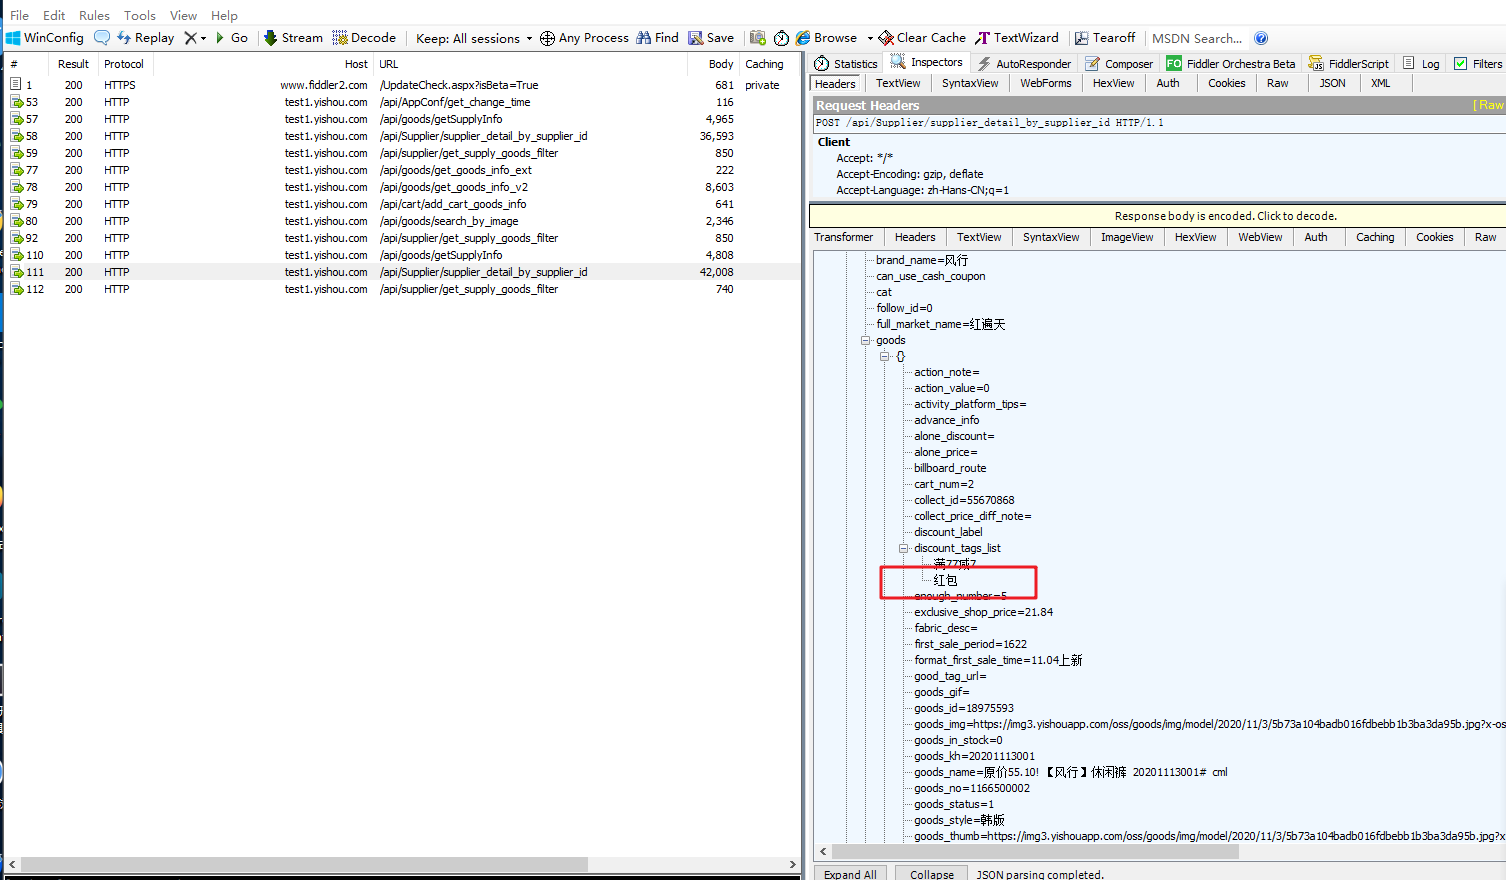The width and height of the screenshot is (1506, 880).
Task: Click the timer stopwatch toolbar icon
Action: [x=781, y=38]
